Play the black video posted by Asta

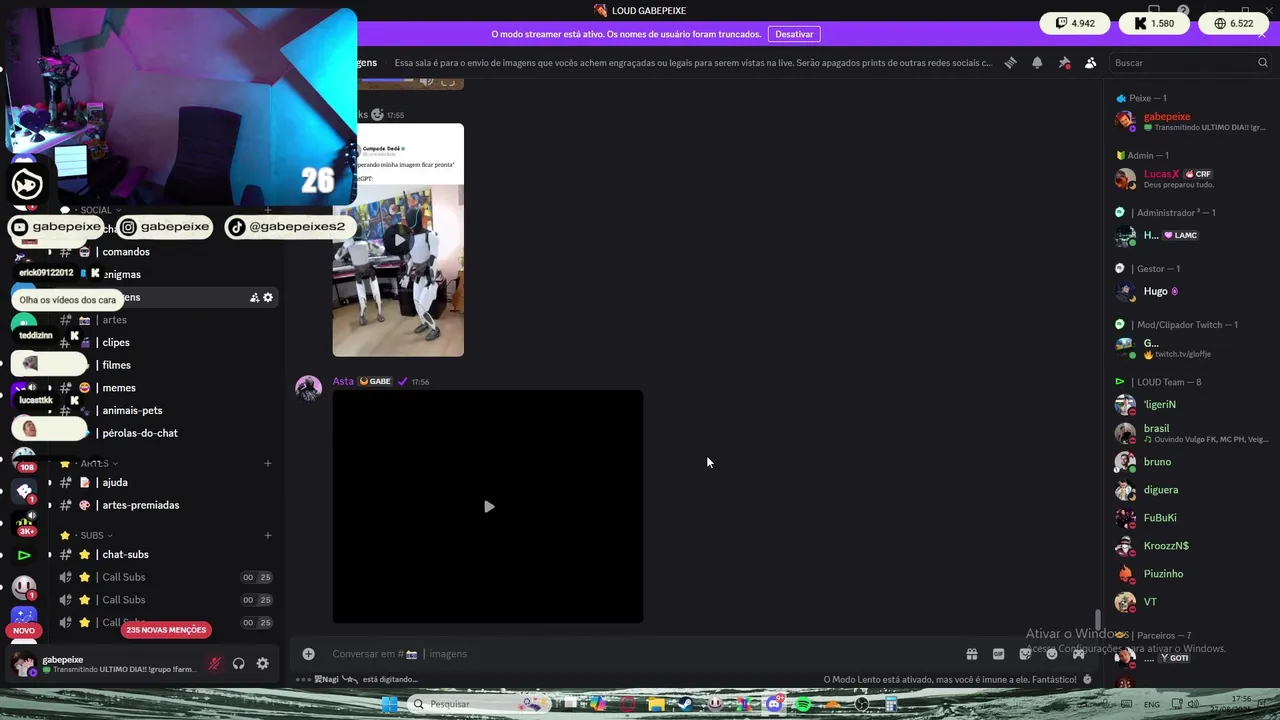pyautogui.click(x=488, y=507)
